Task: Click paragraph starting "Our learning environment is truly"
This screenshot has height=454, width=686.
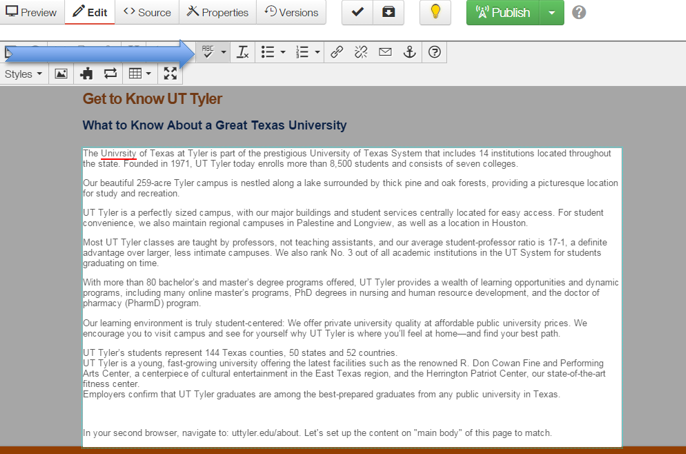Action: coord(335,328)
